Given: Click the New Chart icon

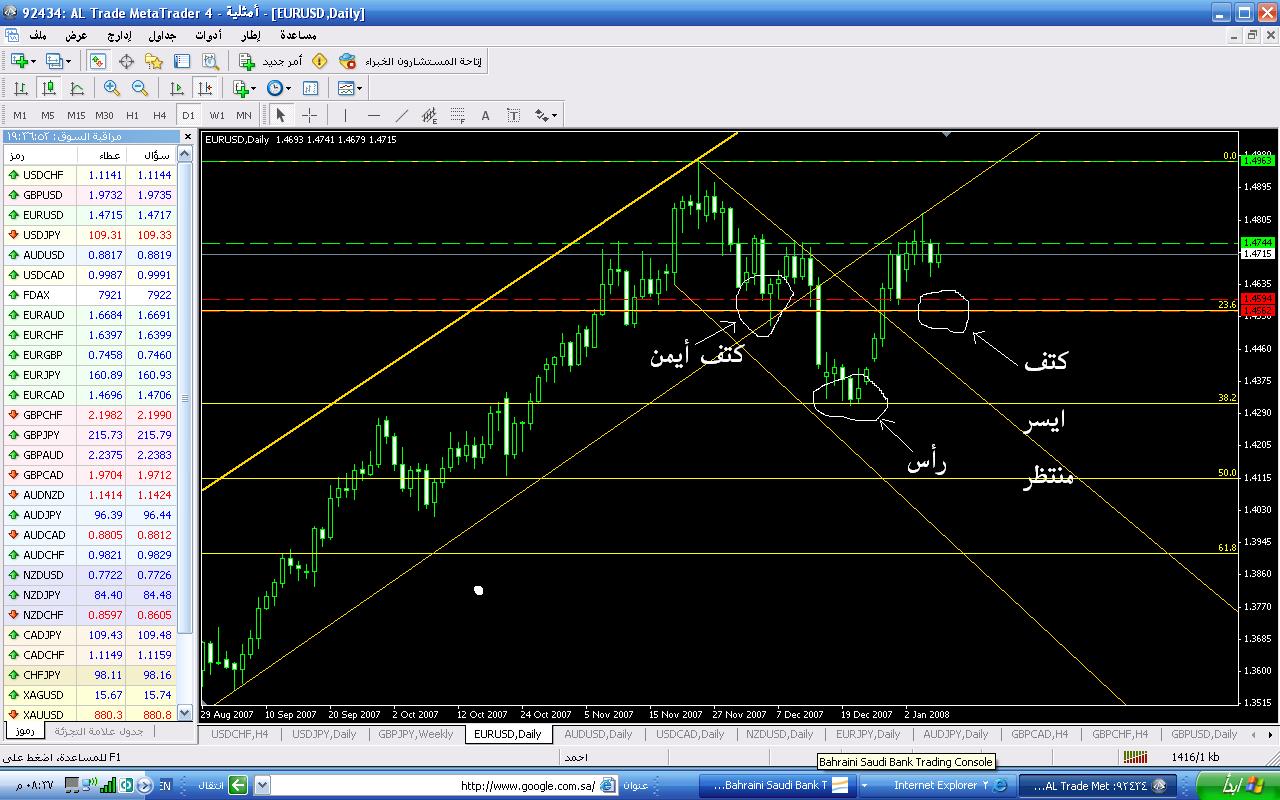Looking at the screenshot, I should 18,61.
